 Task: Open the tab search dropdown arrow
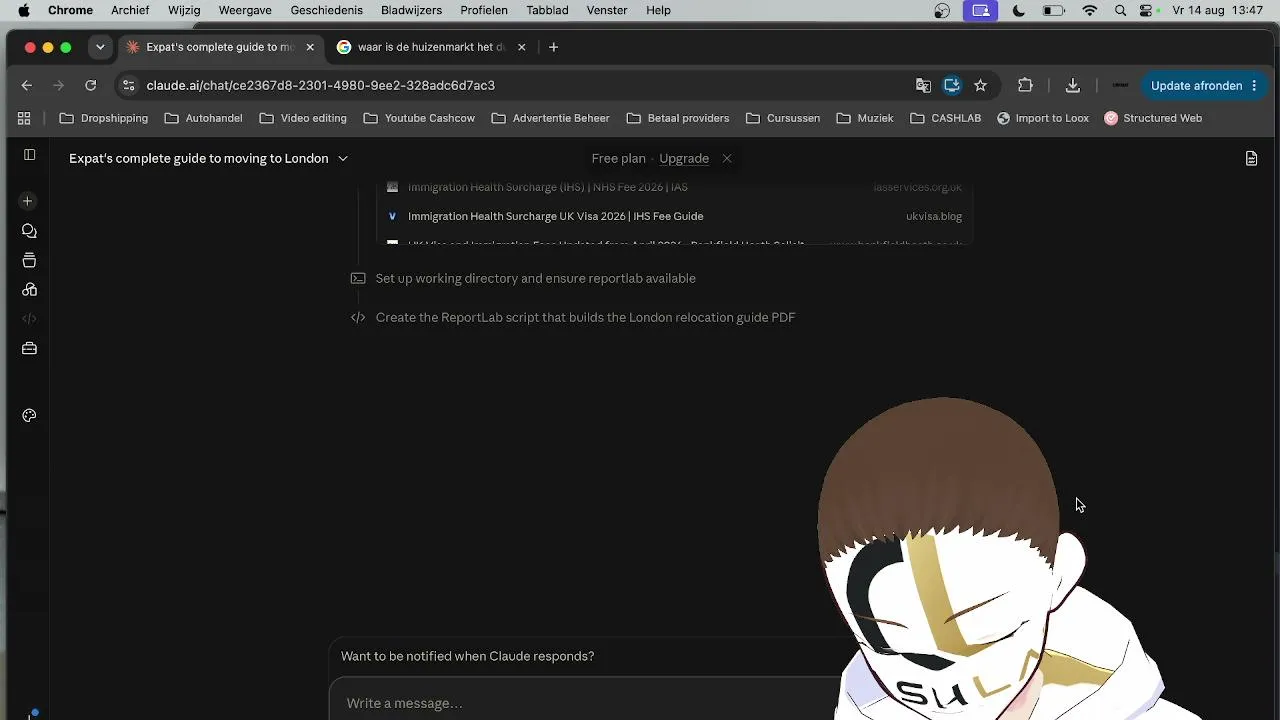click(x=100, y=47)
